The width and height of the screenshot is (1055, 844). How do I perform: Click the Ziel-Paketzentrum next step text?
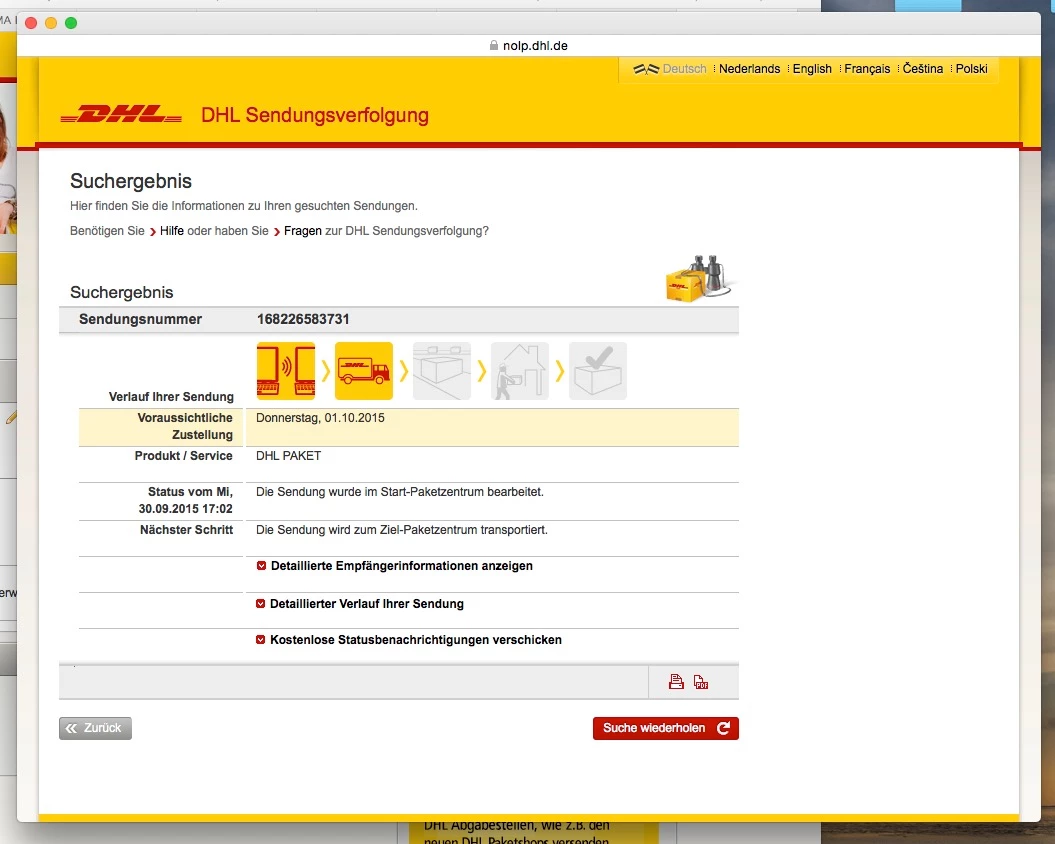pyautogui.click(x=402, y=530)
